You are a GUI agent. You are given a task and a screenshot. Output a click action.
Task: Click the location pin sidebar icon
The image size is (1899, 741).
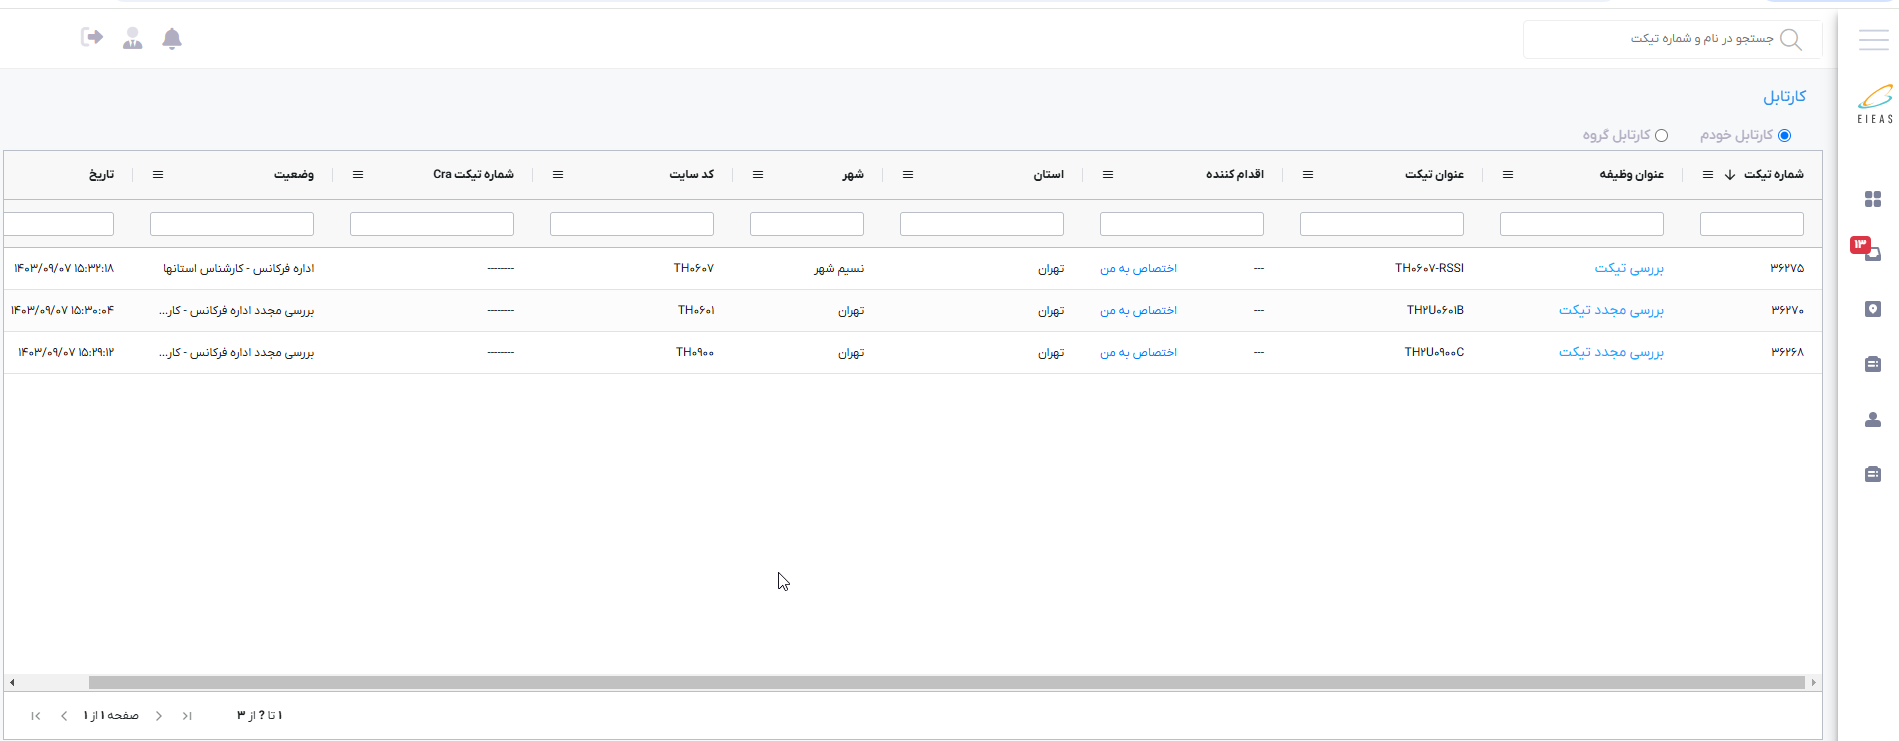click(1873, 310)
